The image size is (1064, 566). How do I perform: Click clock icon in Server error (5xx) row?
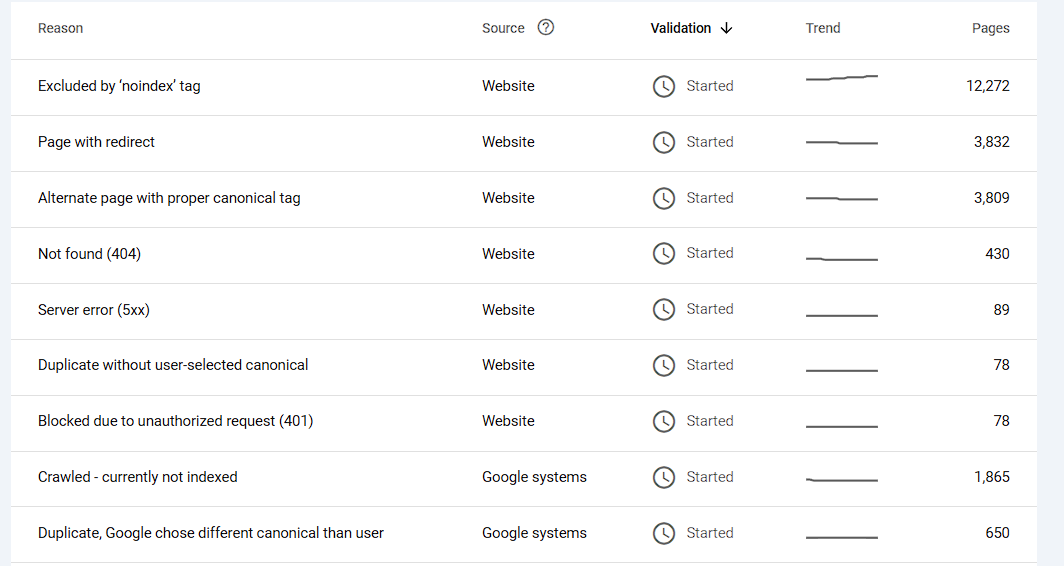click(x=663, y=310)
